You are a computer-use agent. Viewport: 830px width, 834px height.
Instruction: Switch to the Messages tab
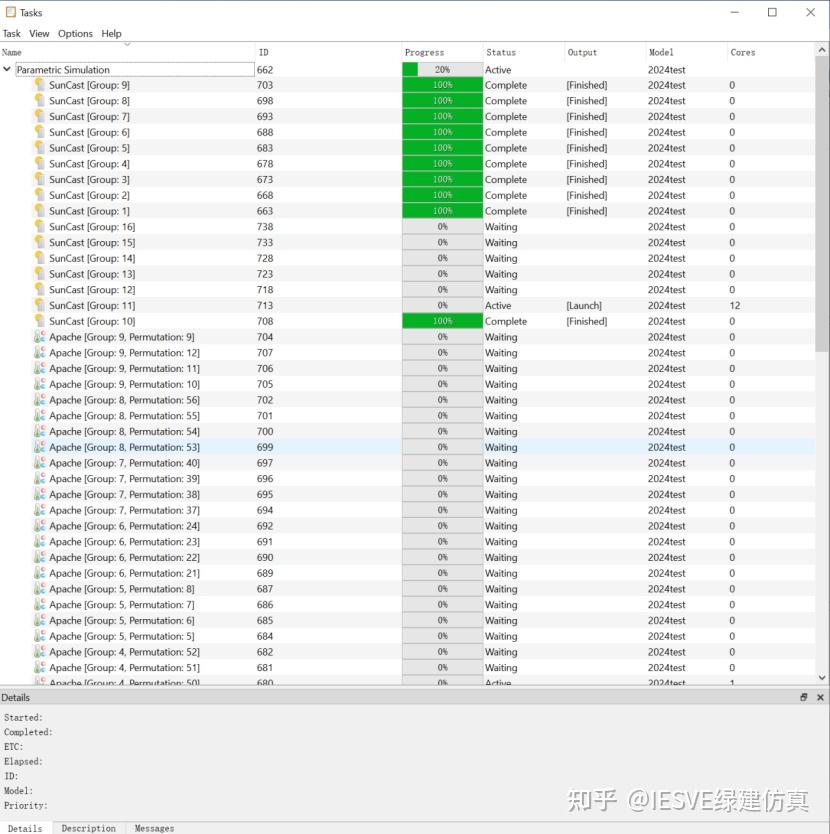pos(154,828)
